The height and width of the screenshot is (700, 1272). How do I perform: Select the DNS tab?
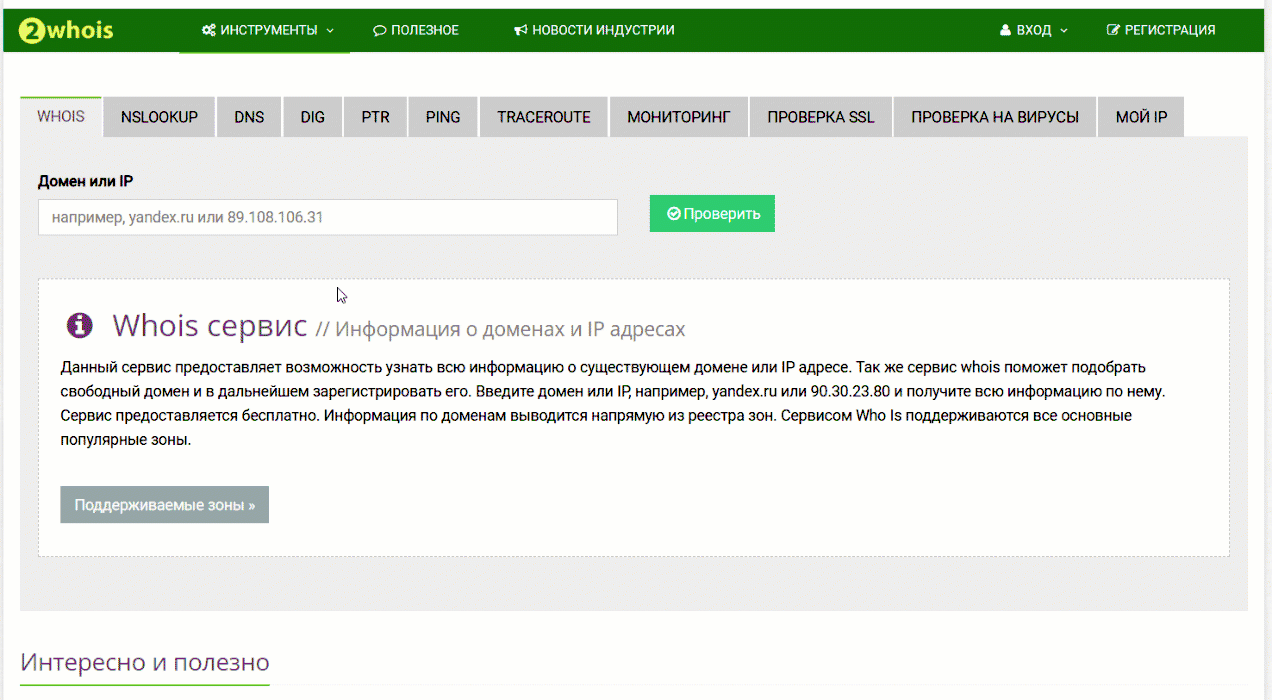[249, 117]
